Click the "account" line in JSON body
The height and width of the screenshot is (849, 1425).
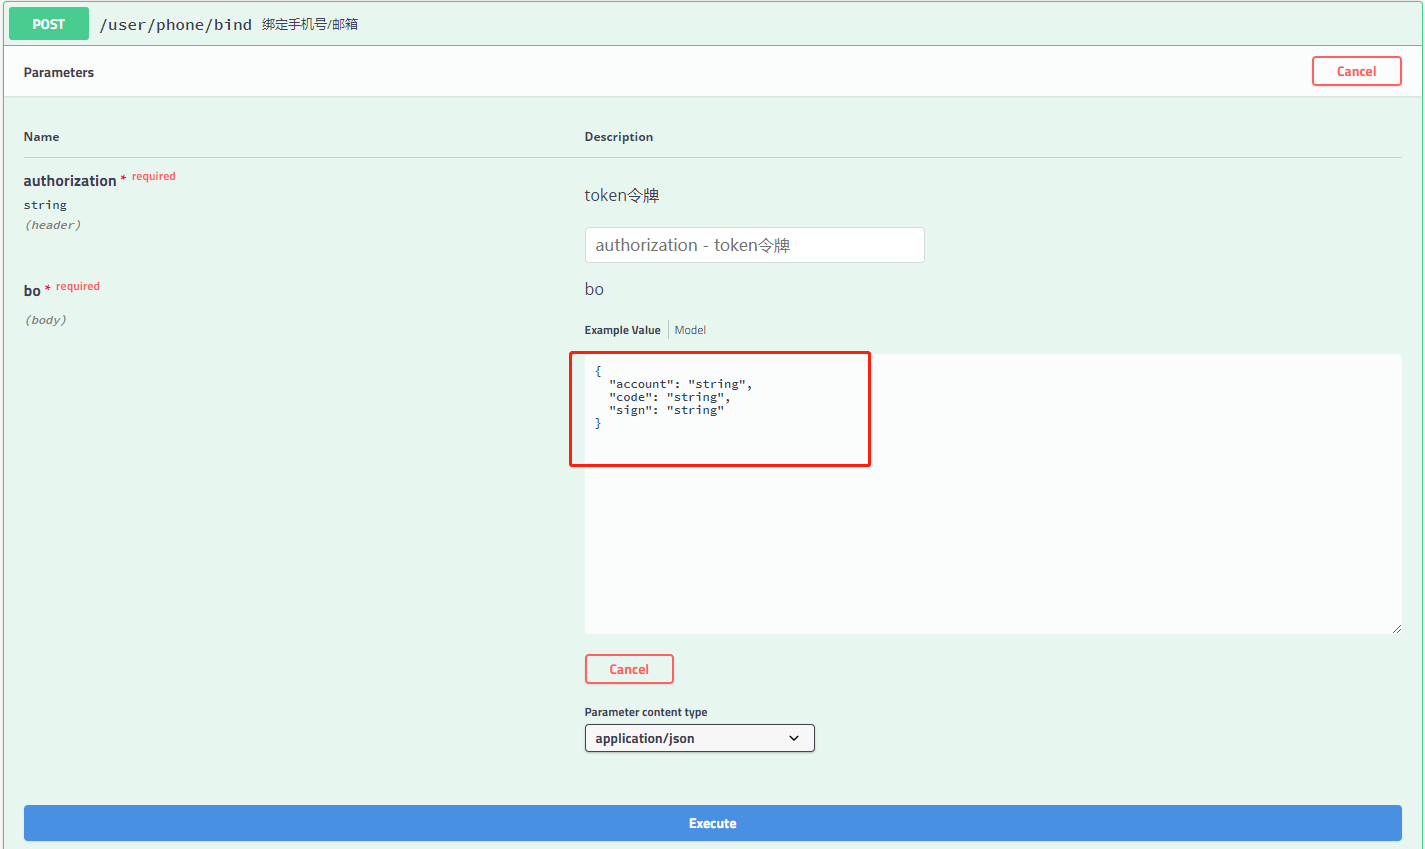coord(680,384)
